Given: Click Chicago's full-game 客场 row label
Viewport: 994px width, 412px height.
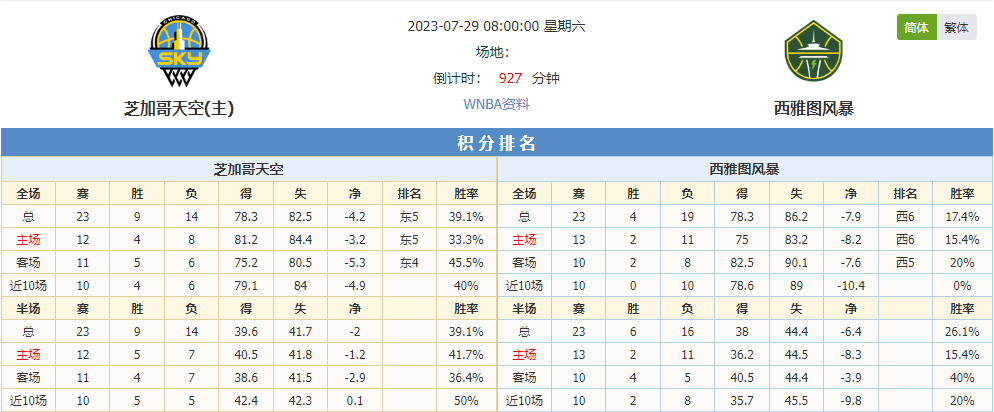Looking at the screenshot, I should (x=29, y=262).
